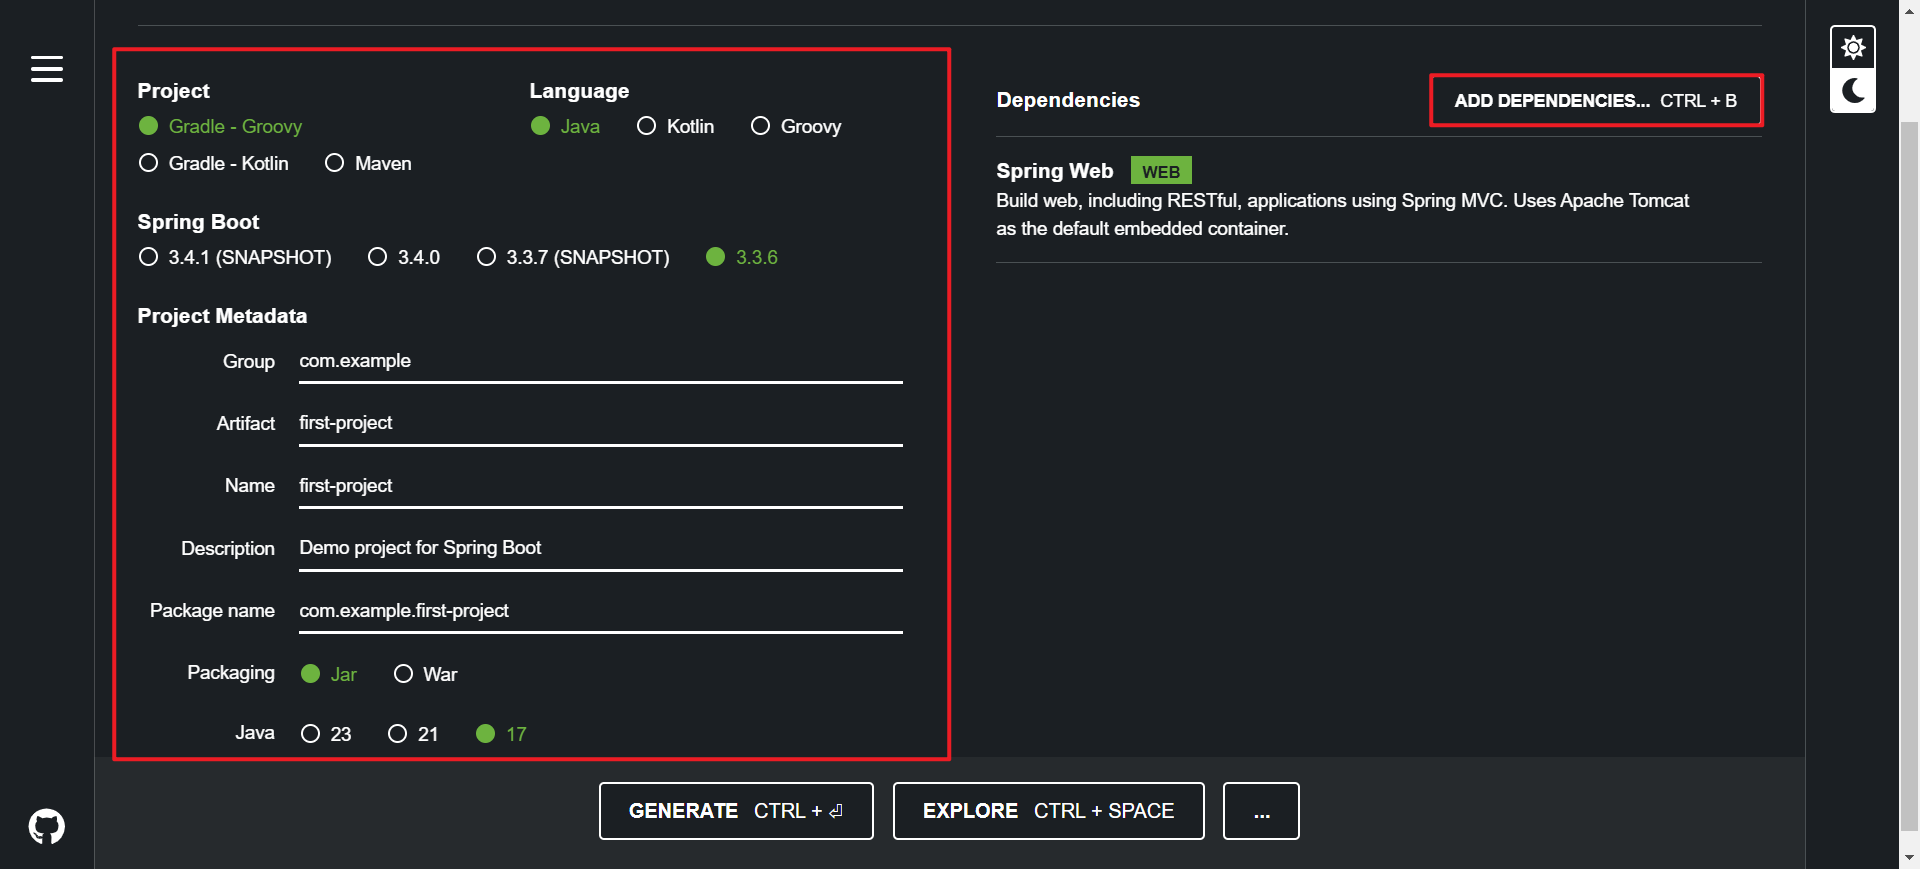This screenshot has width=1920, height=869.
Task: Open the GitHub link icon
Action: coord(47,826)
